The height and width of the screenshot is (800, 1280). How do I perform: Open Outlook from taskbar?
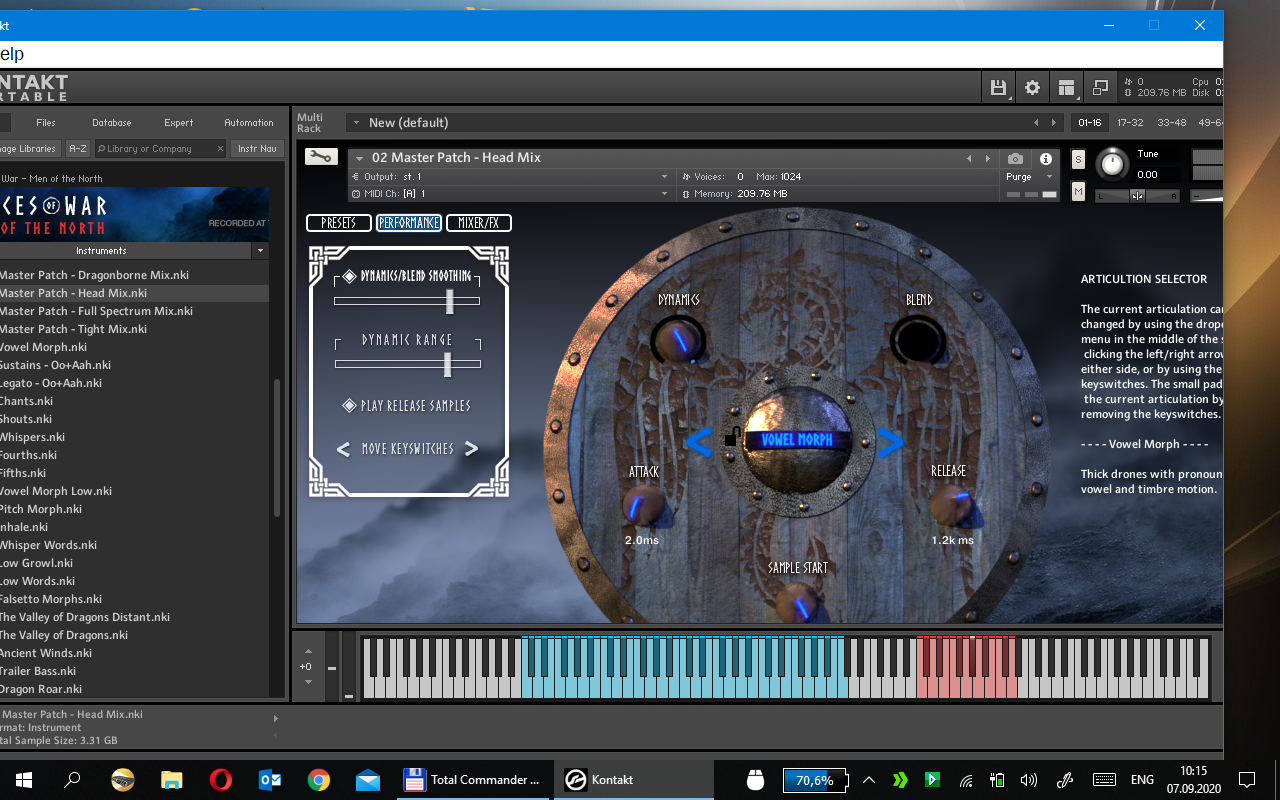click(x=270, y=780)
